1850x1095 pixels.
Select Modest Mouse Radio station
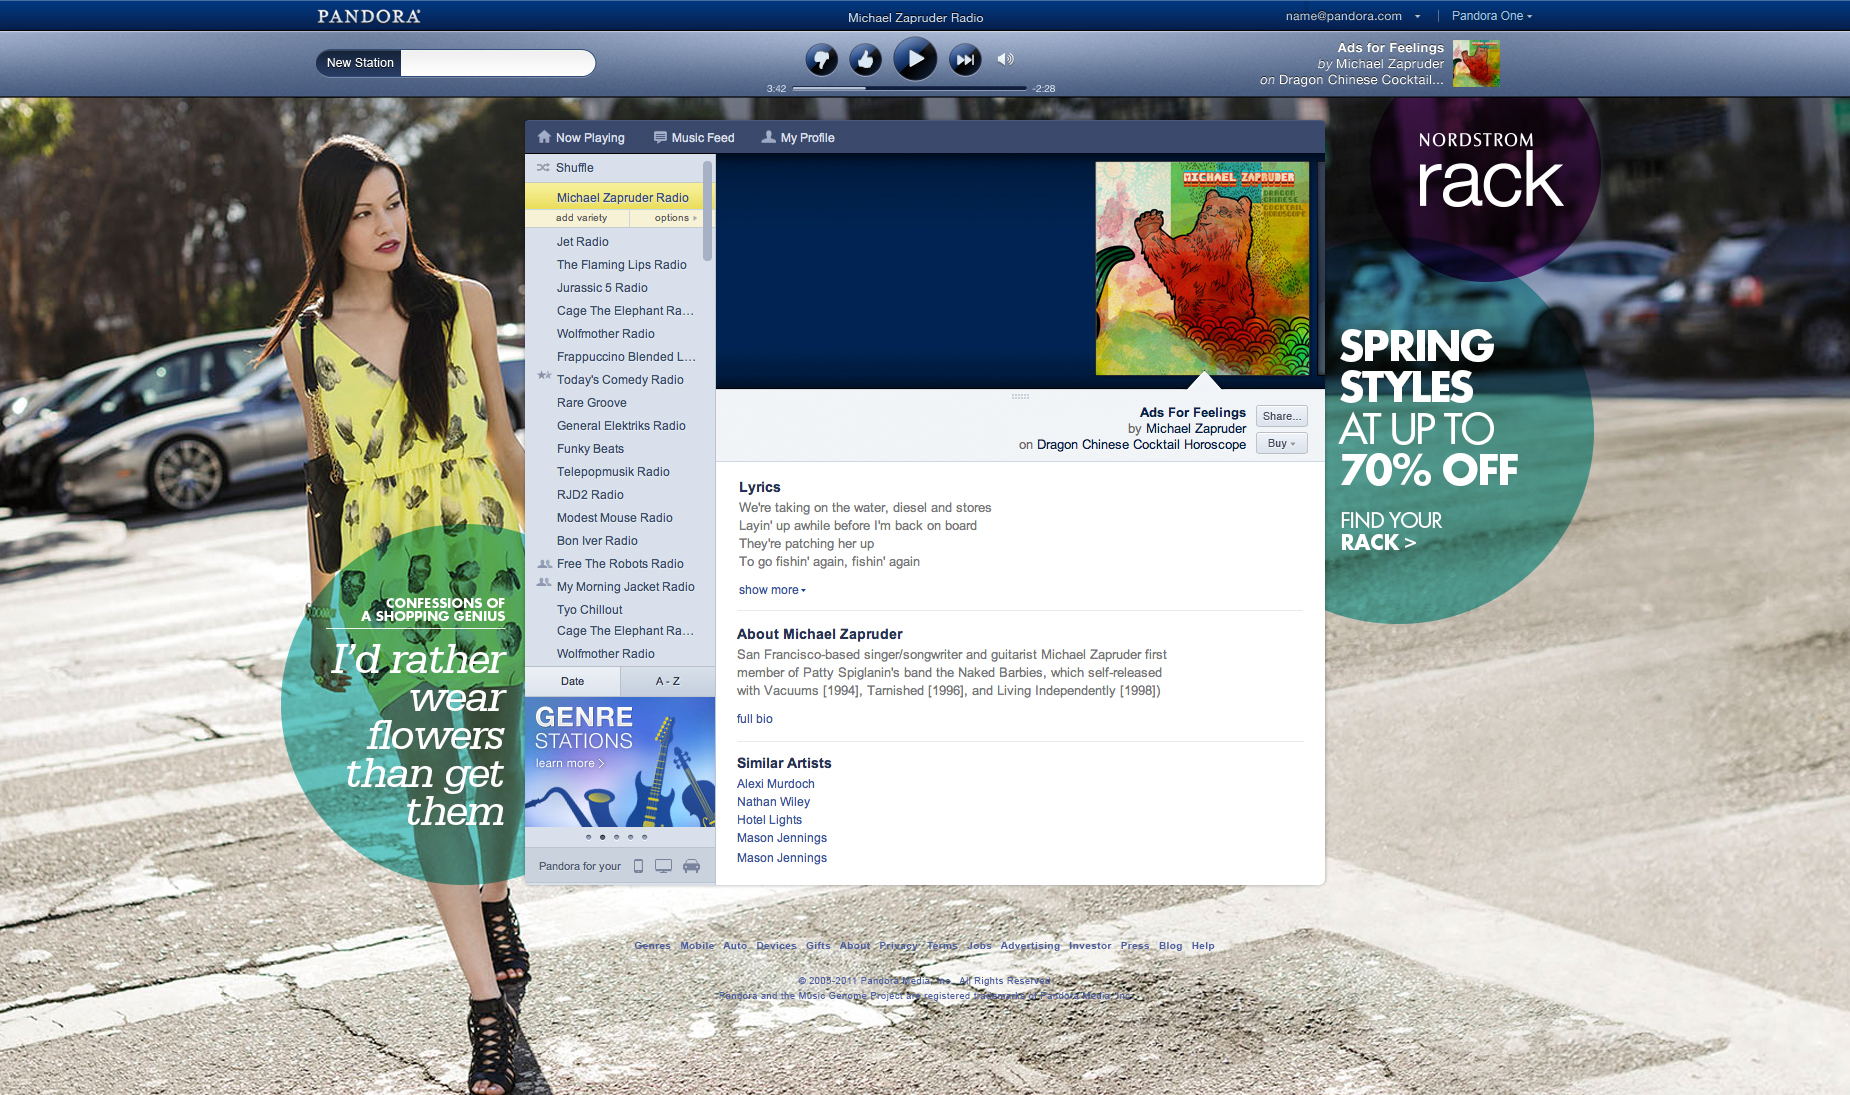tap(614, 518)
